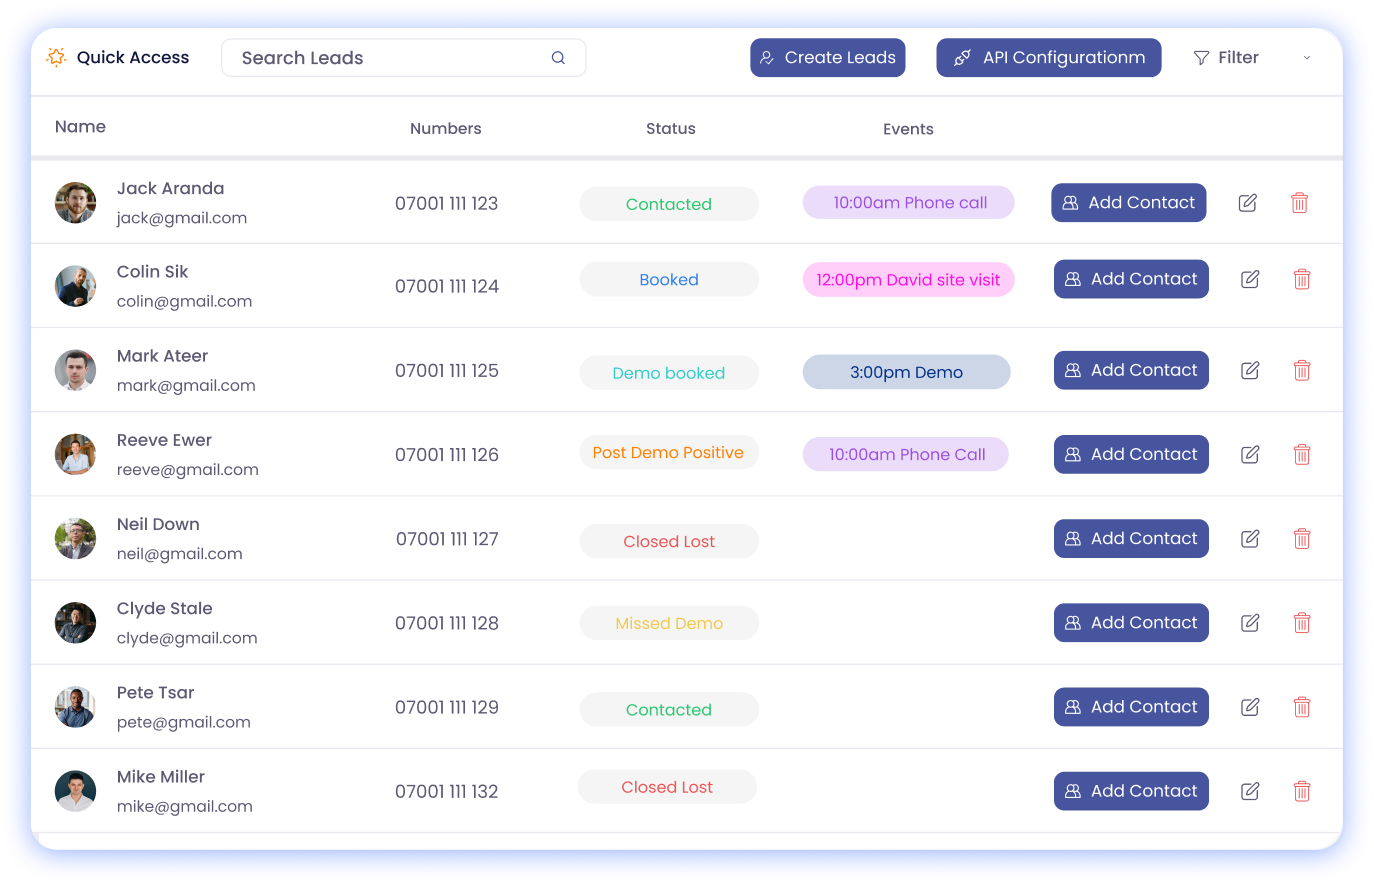Open edit for Mark Ateer
The height and width of the screenshot is (884, 1374).
click(1249, 371)
